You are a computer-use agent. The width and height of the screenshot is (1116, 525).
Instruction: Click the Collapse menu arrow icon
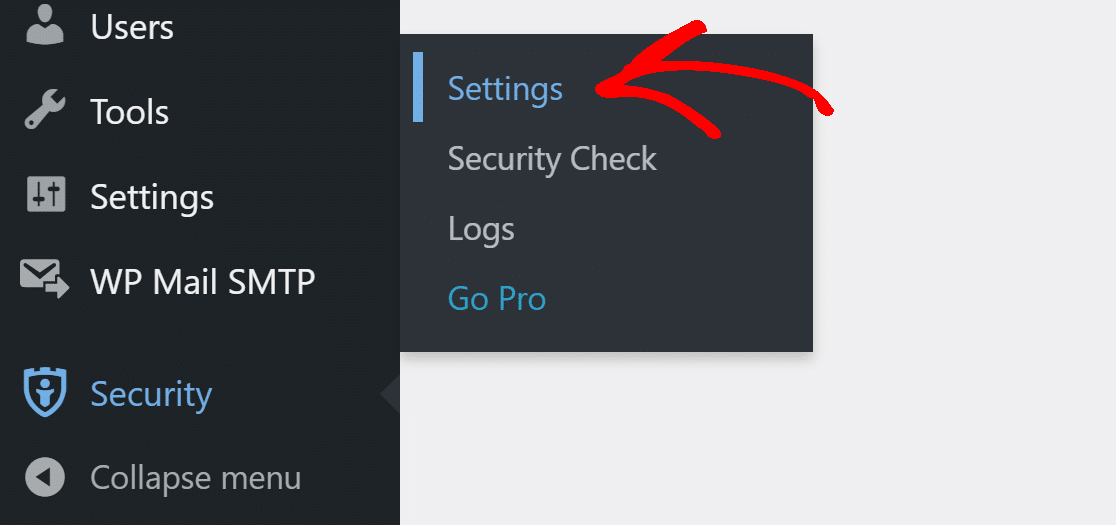point(45,477)
